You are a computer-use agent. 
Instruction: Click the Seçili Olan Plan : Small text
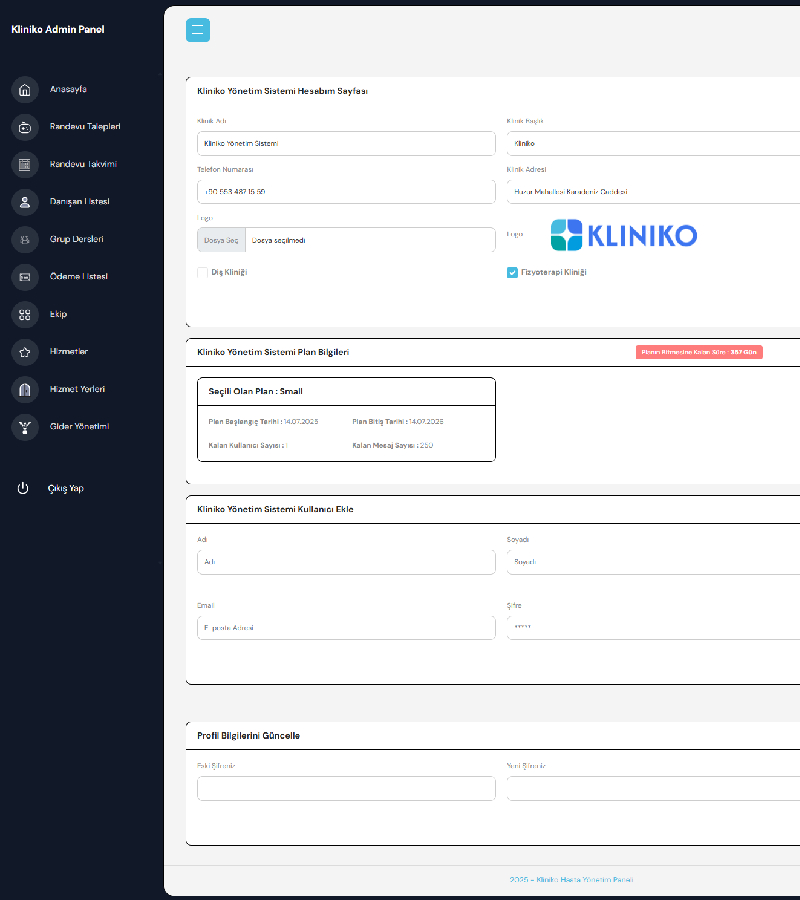255,391
